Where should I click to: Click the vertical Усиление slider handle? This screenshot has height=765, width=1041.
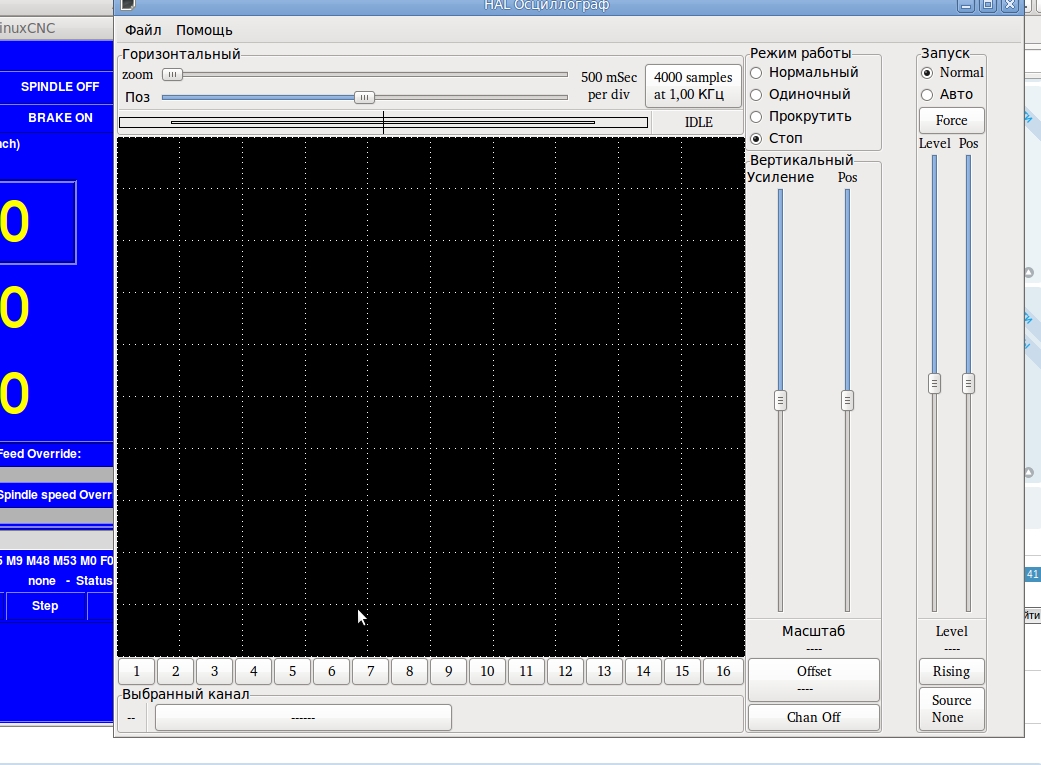point(780,400)
